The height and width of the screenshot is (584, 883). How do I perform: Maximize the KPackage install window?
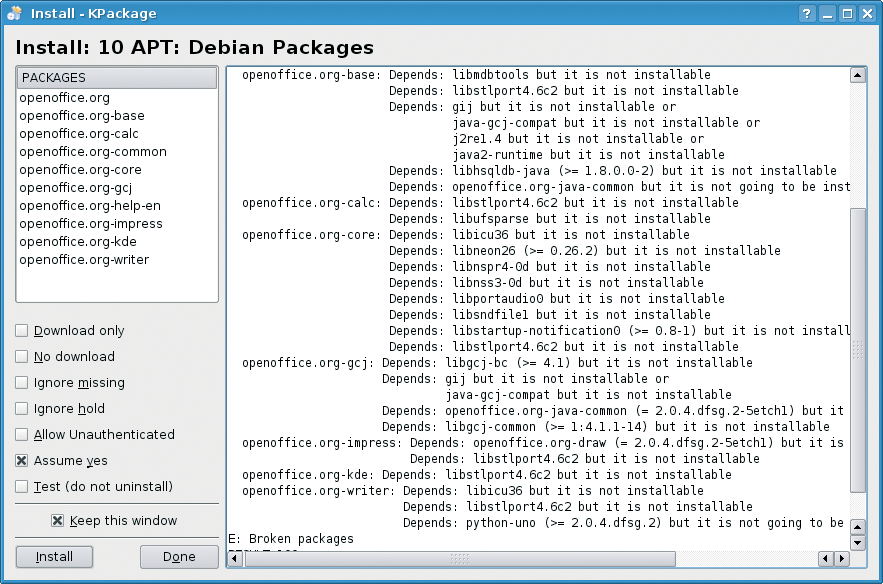coord(848,14)
